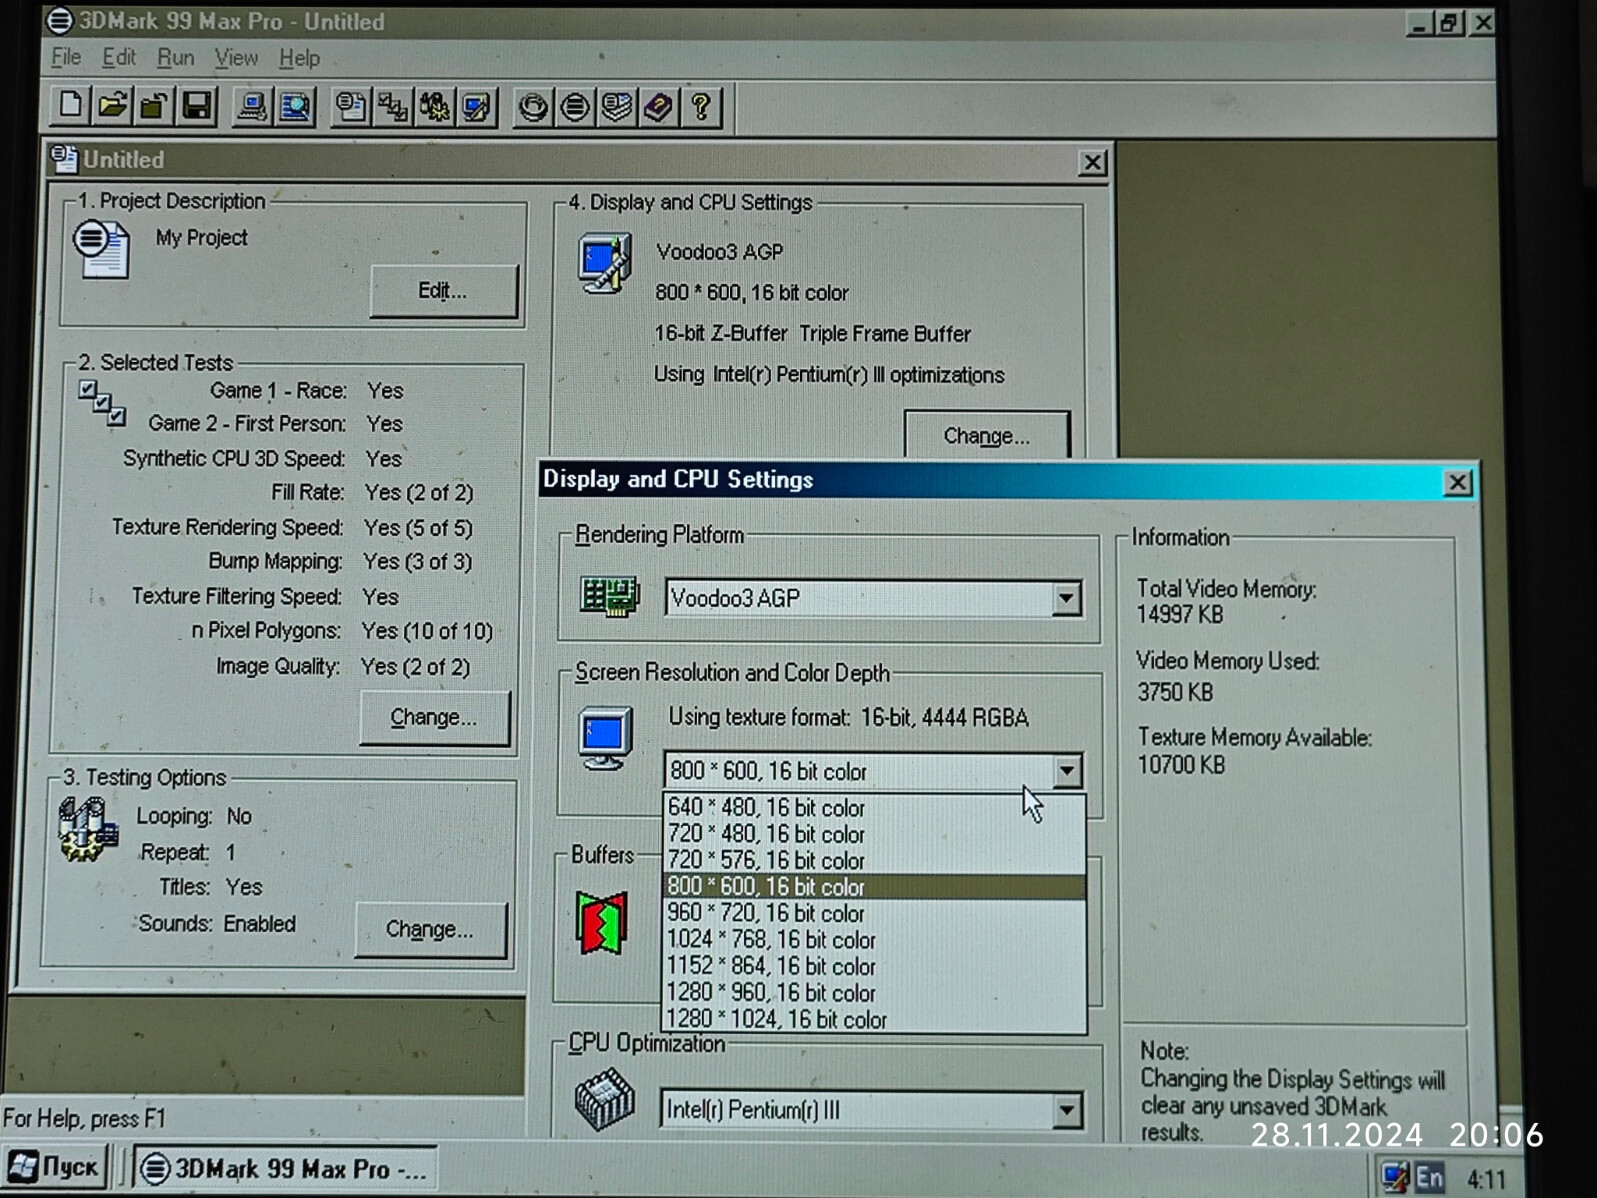Close the Display and CPU Settings dialog
1597x1198 pixels.
(1458, 483)
